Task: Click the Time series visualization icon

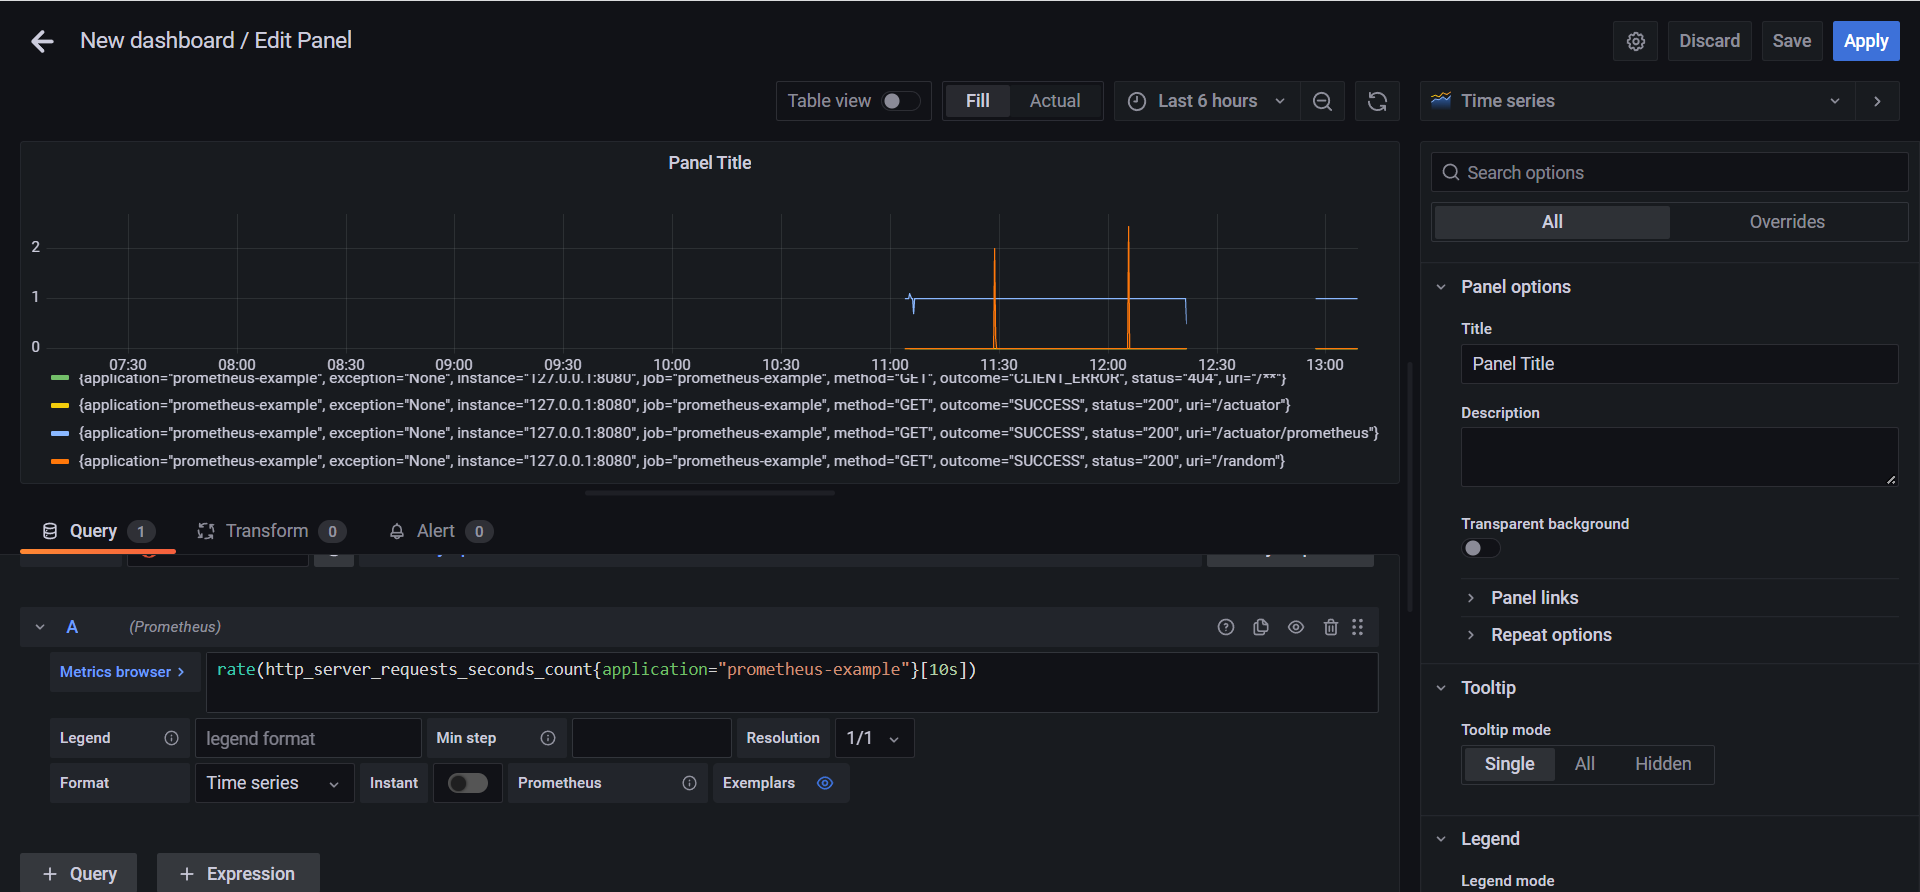Action: coord(1441,100)
